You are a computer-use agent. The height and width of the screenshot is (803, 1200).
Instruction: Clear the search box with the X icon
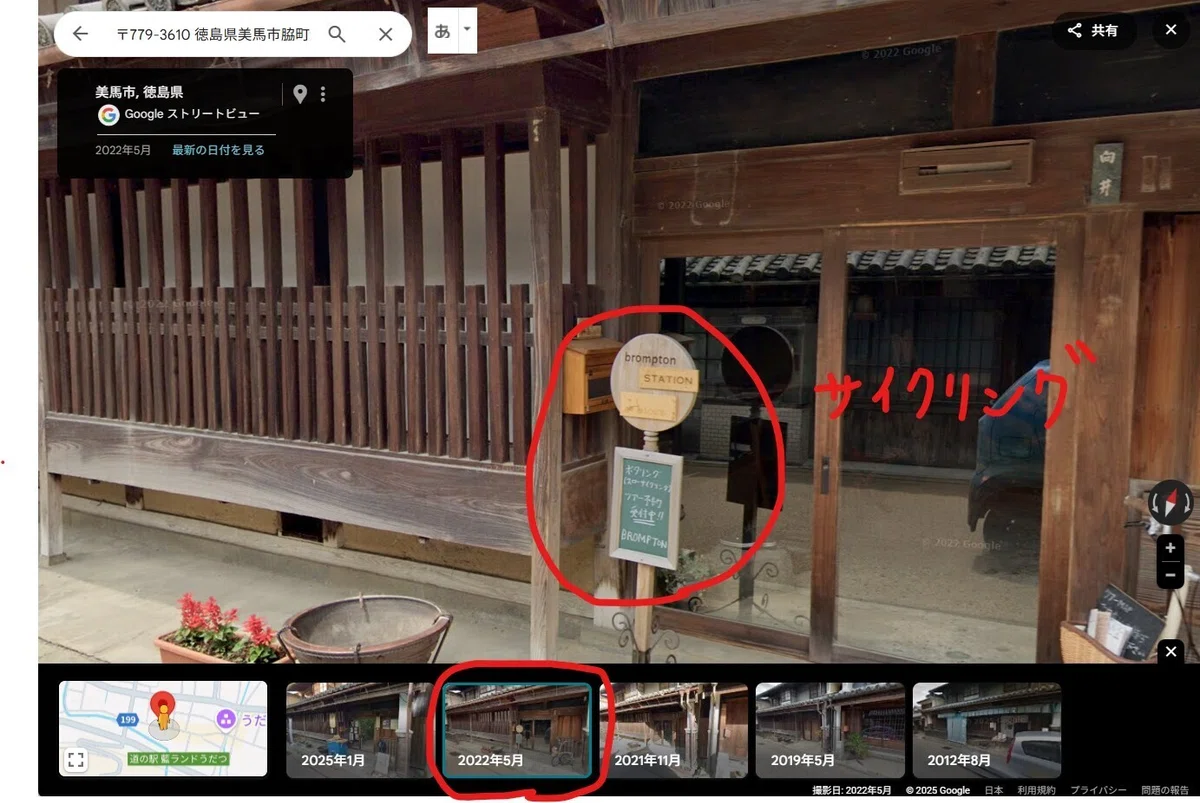tap(385, 34)
